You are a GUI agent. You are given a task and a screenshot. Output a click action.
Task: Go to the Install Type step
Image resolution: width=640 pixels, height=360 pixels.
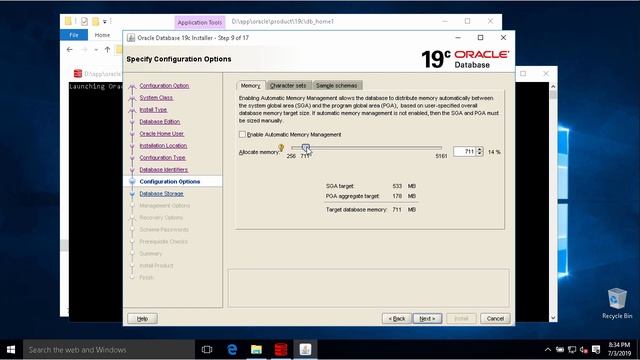[153, 109]
